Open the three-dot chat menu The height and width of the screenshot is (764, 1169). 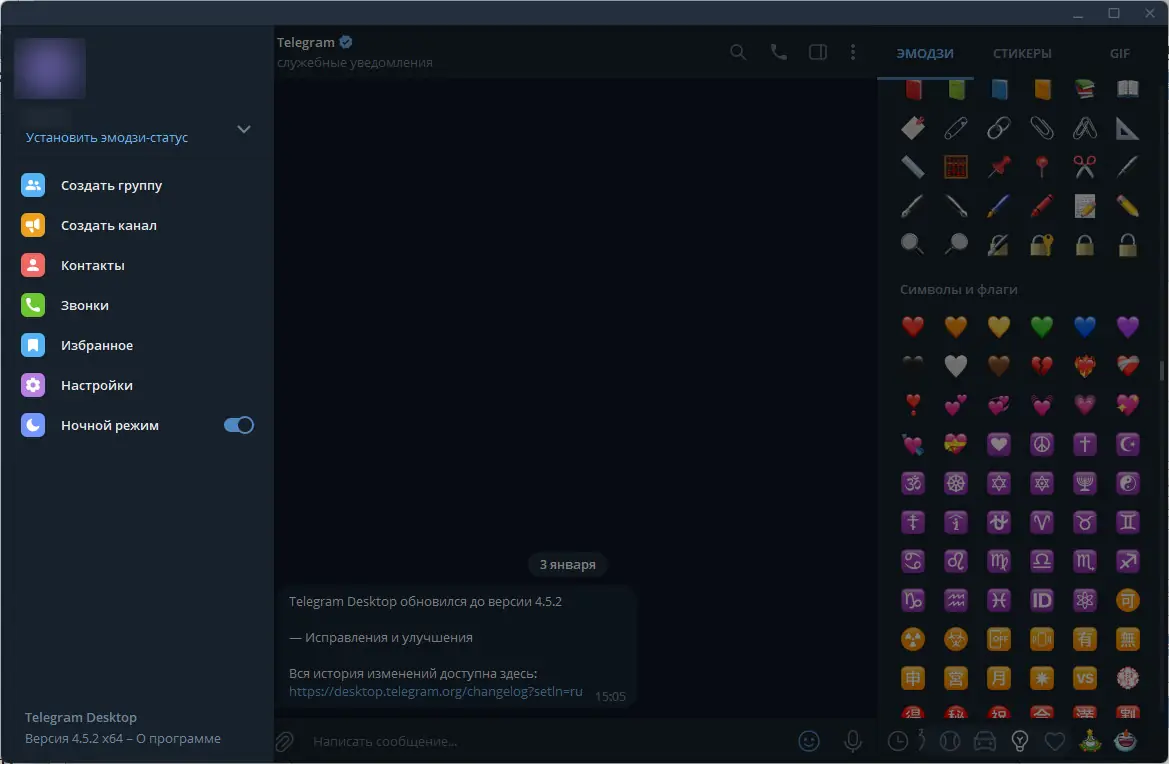(853, 52)
